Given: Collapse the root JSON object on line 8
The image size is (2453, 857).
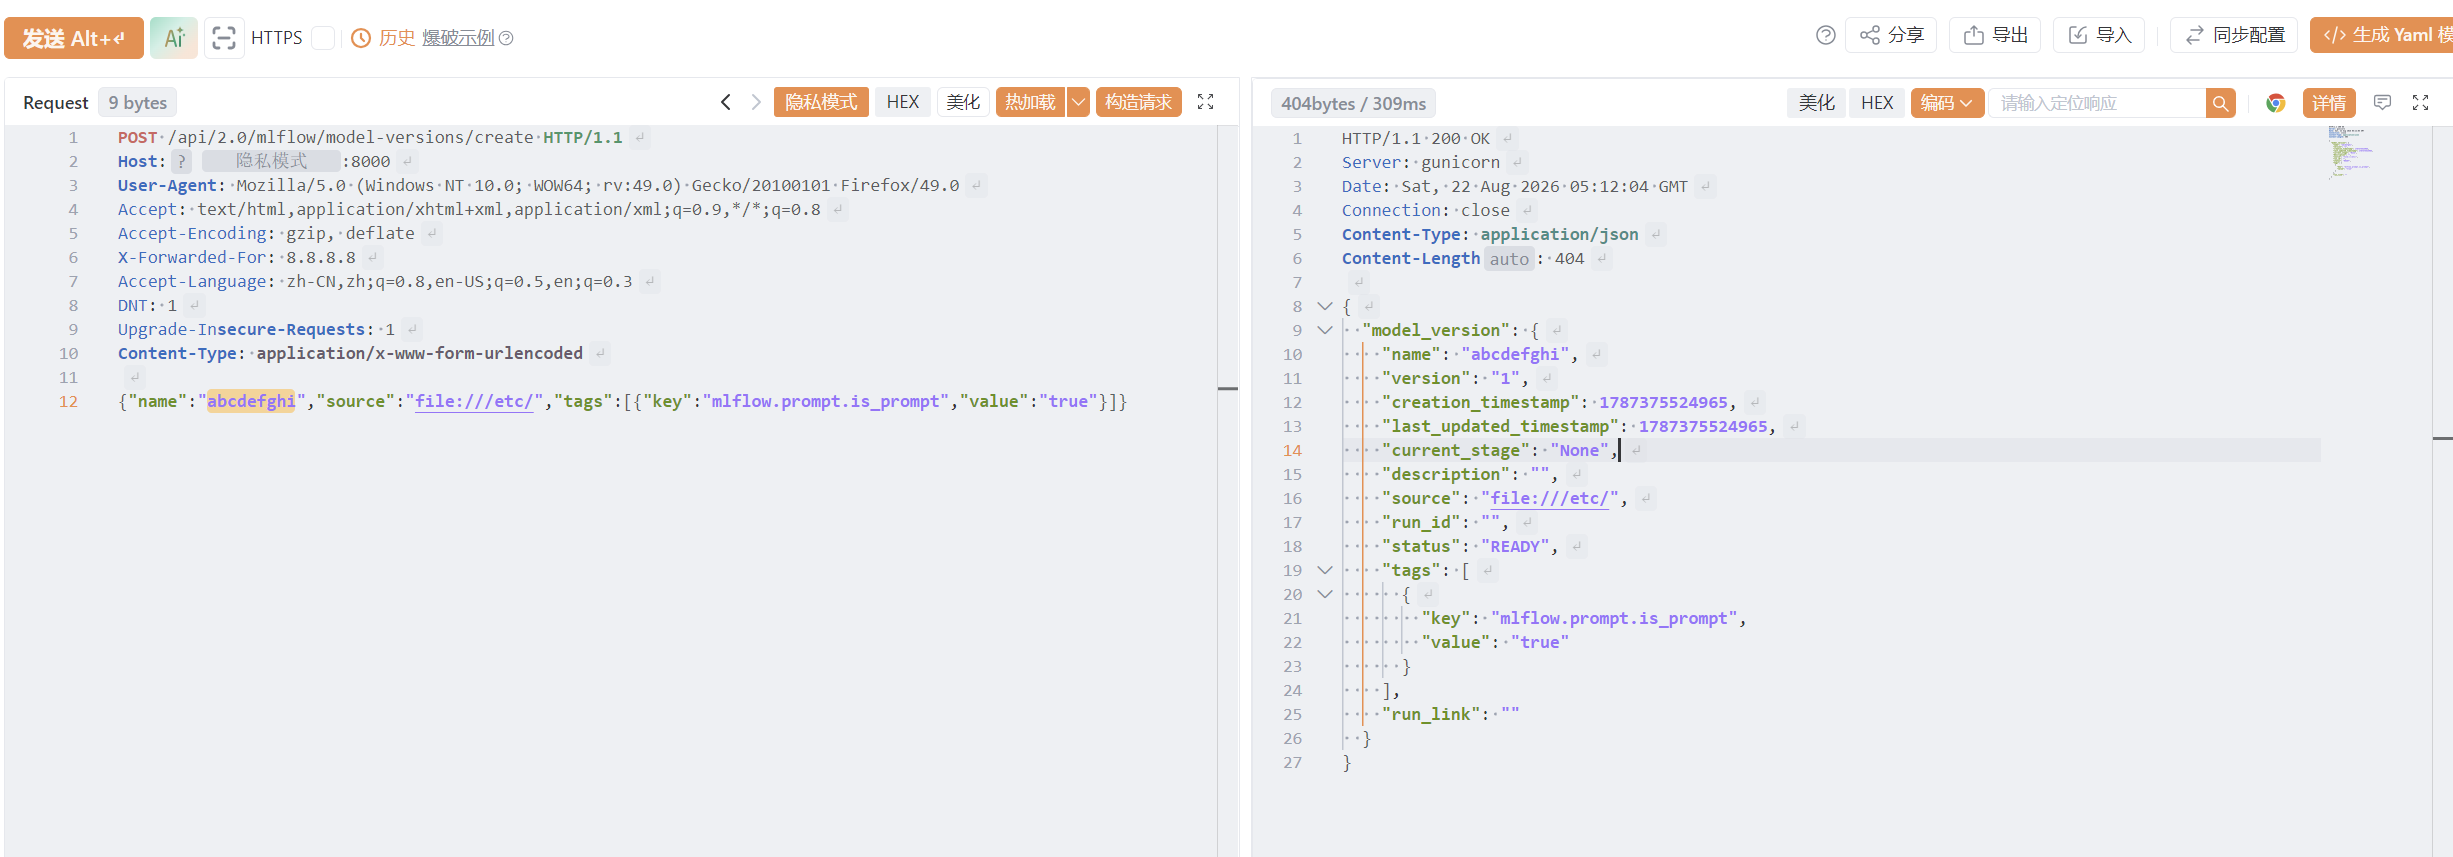Looking at the screenshot, I should (1325, 306).
